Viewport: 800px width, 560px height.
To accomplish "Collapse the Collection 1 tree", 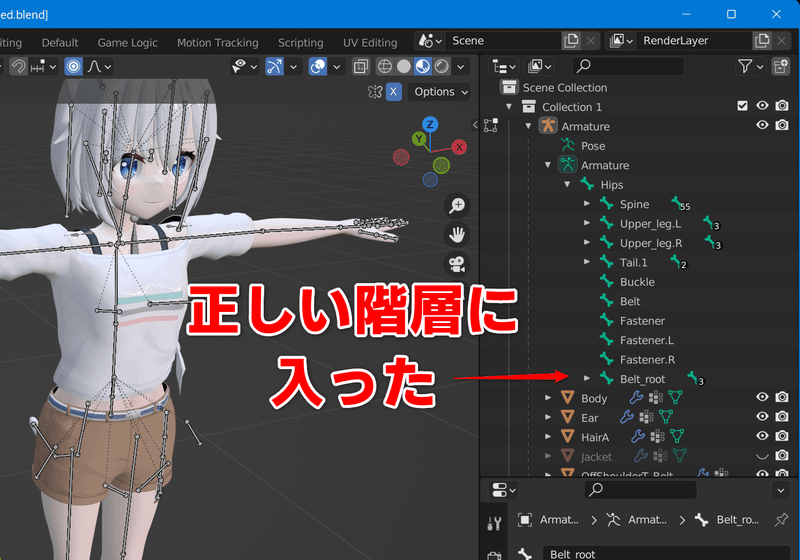I will point(509,107).
